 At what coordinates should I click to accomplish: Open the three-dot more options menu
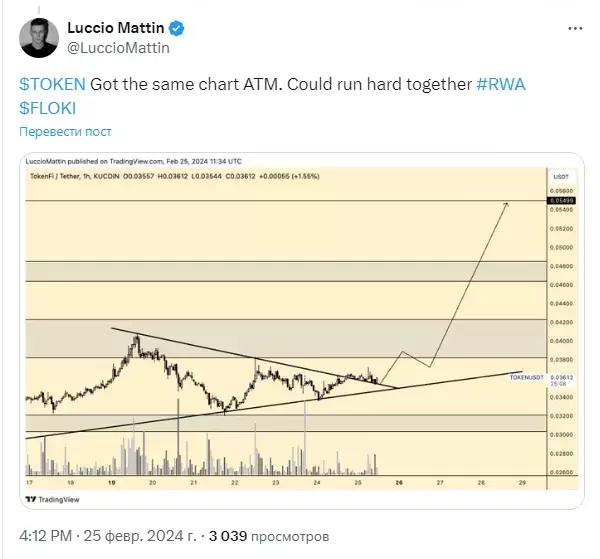(x=575, y=28)
